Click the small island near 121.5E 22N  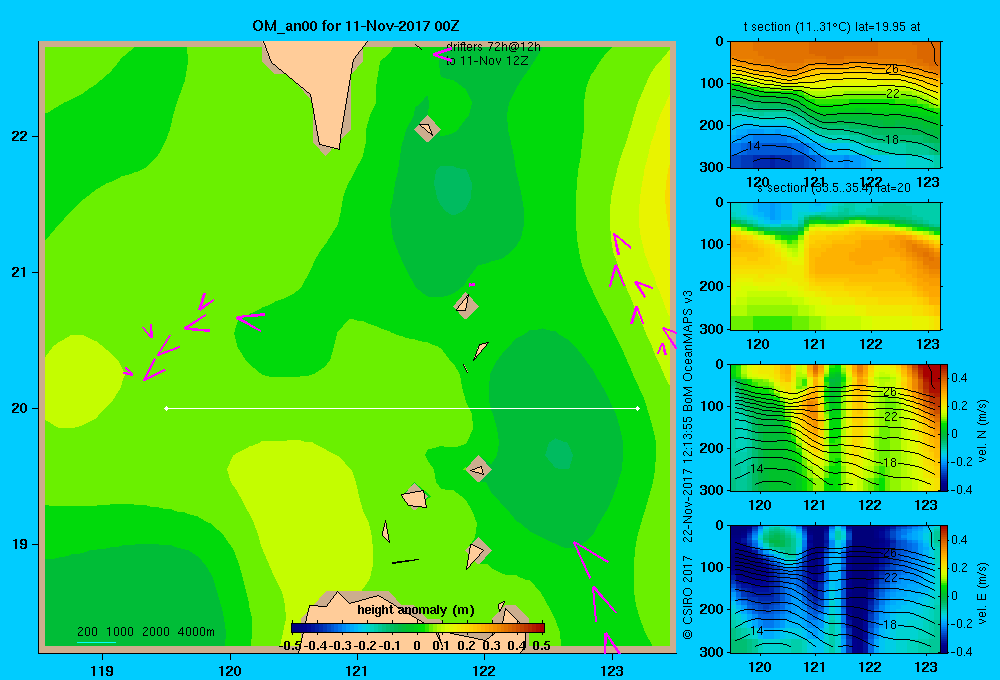(x=427, y=128)
